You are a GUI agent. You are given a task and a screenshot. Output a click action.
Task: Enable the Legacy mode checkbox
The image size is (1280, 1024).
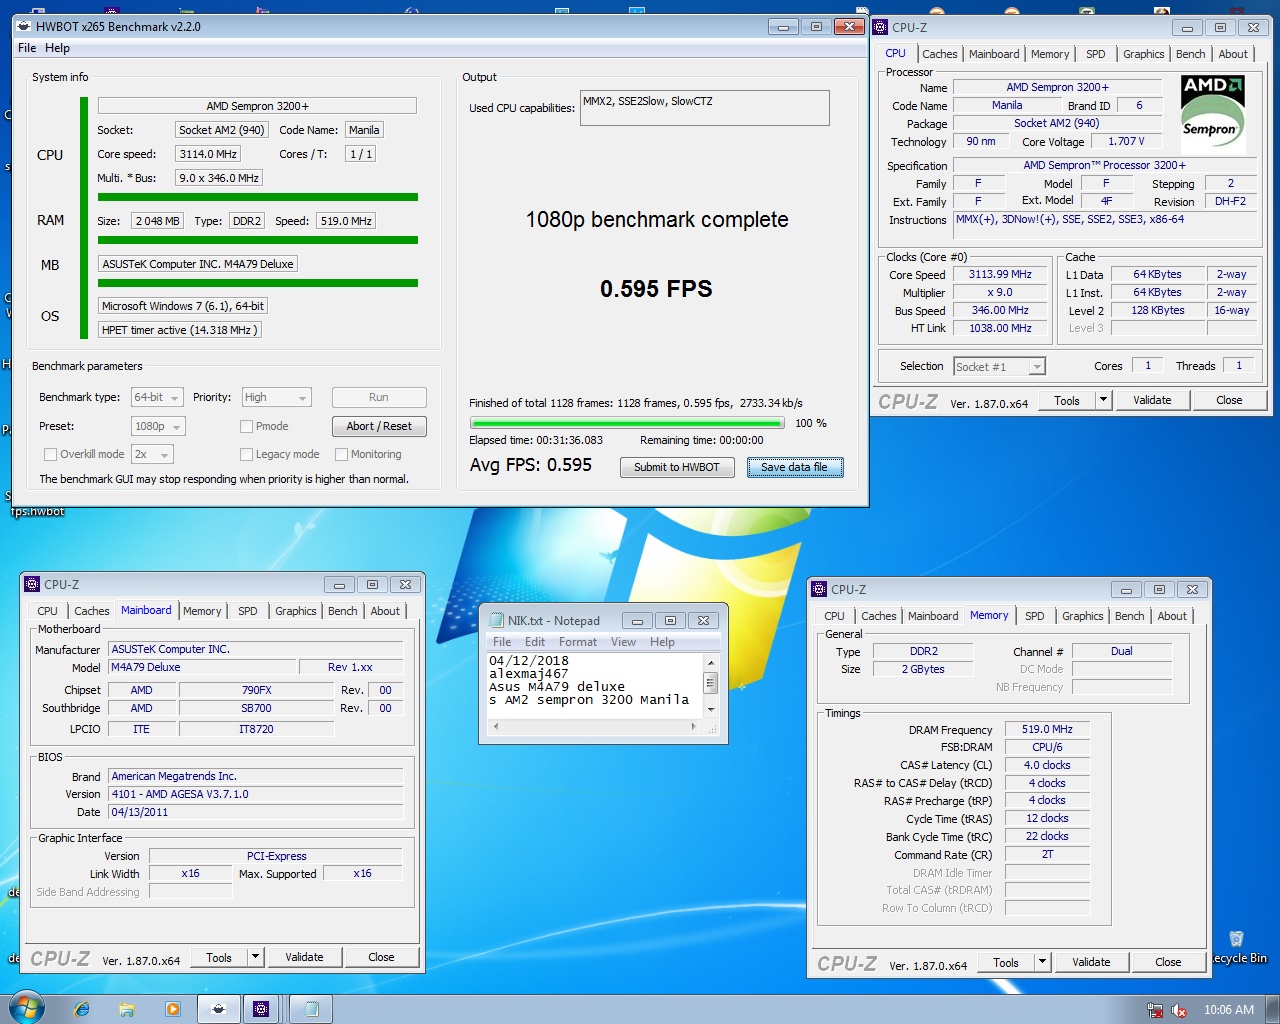click(246, 454)
